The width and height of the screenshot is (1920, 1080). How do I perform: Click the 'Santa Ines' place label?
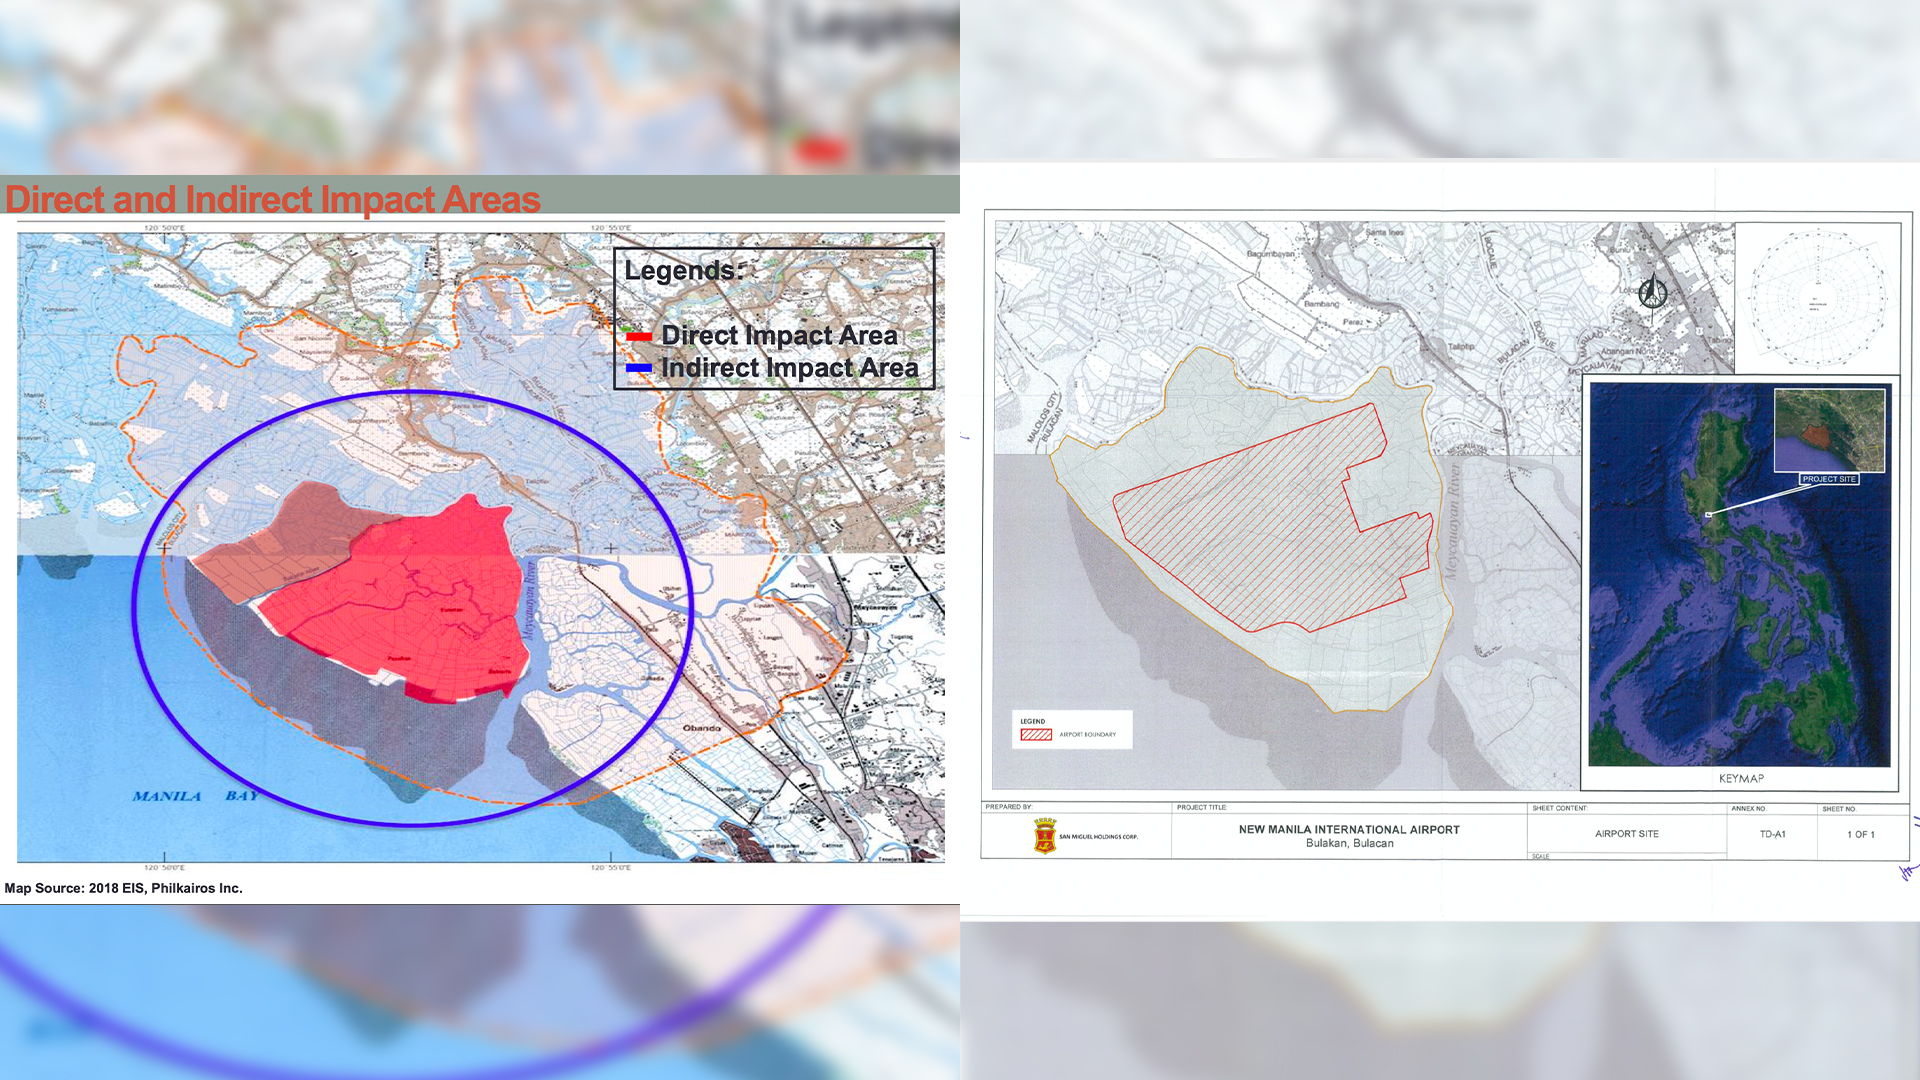click(x=1385, y=232)
